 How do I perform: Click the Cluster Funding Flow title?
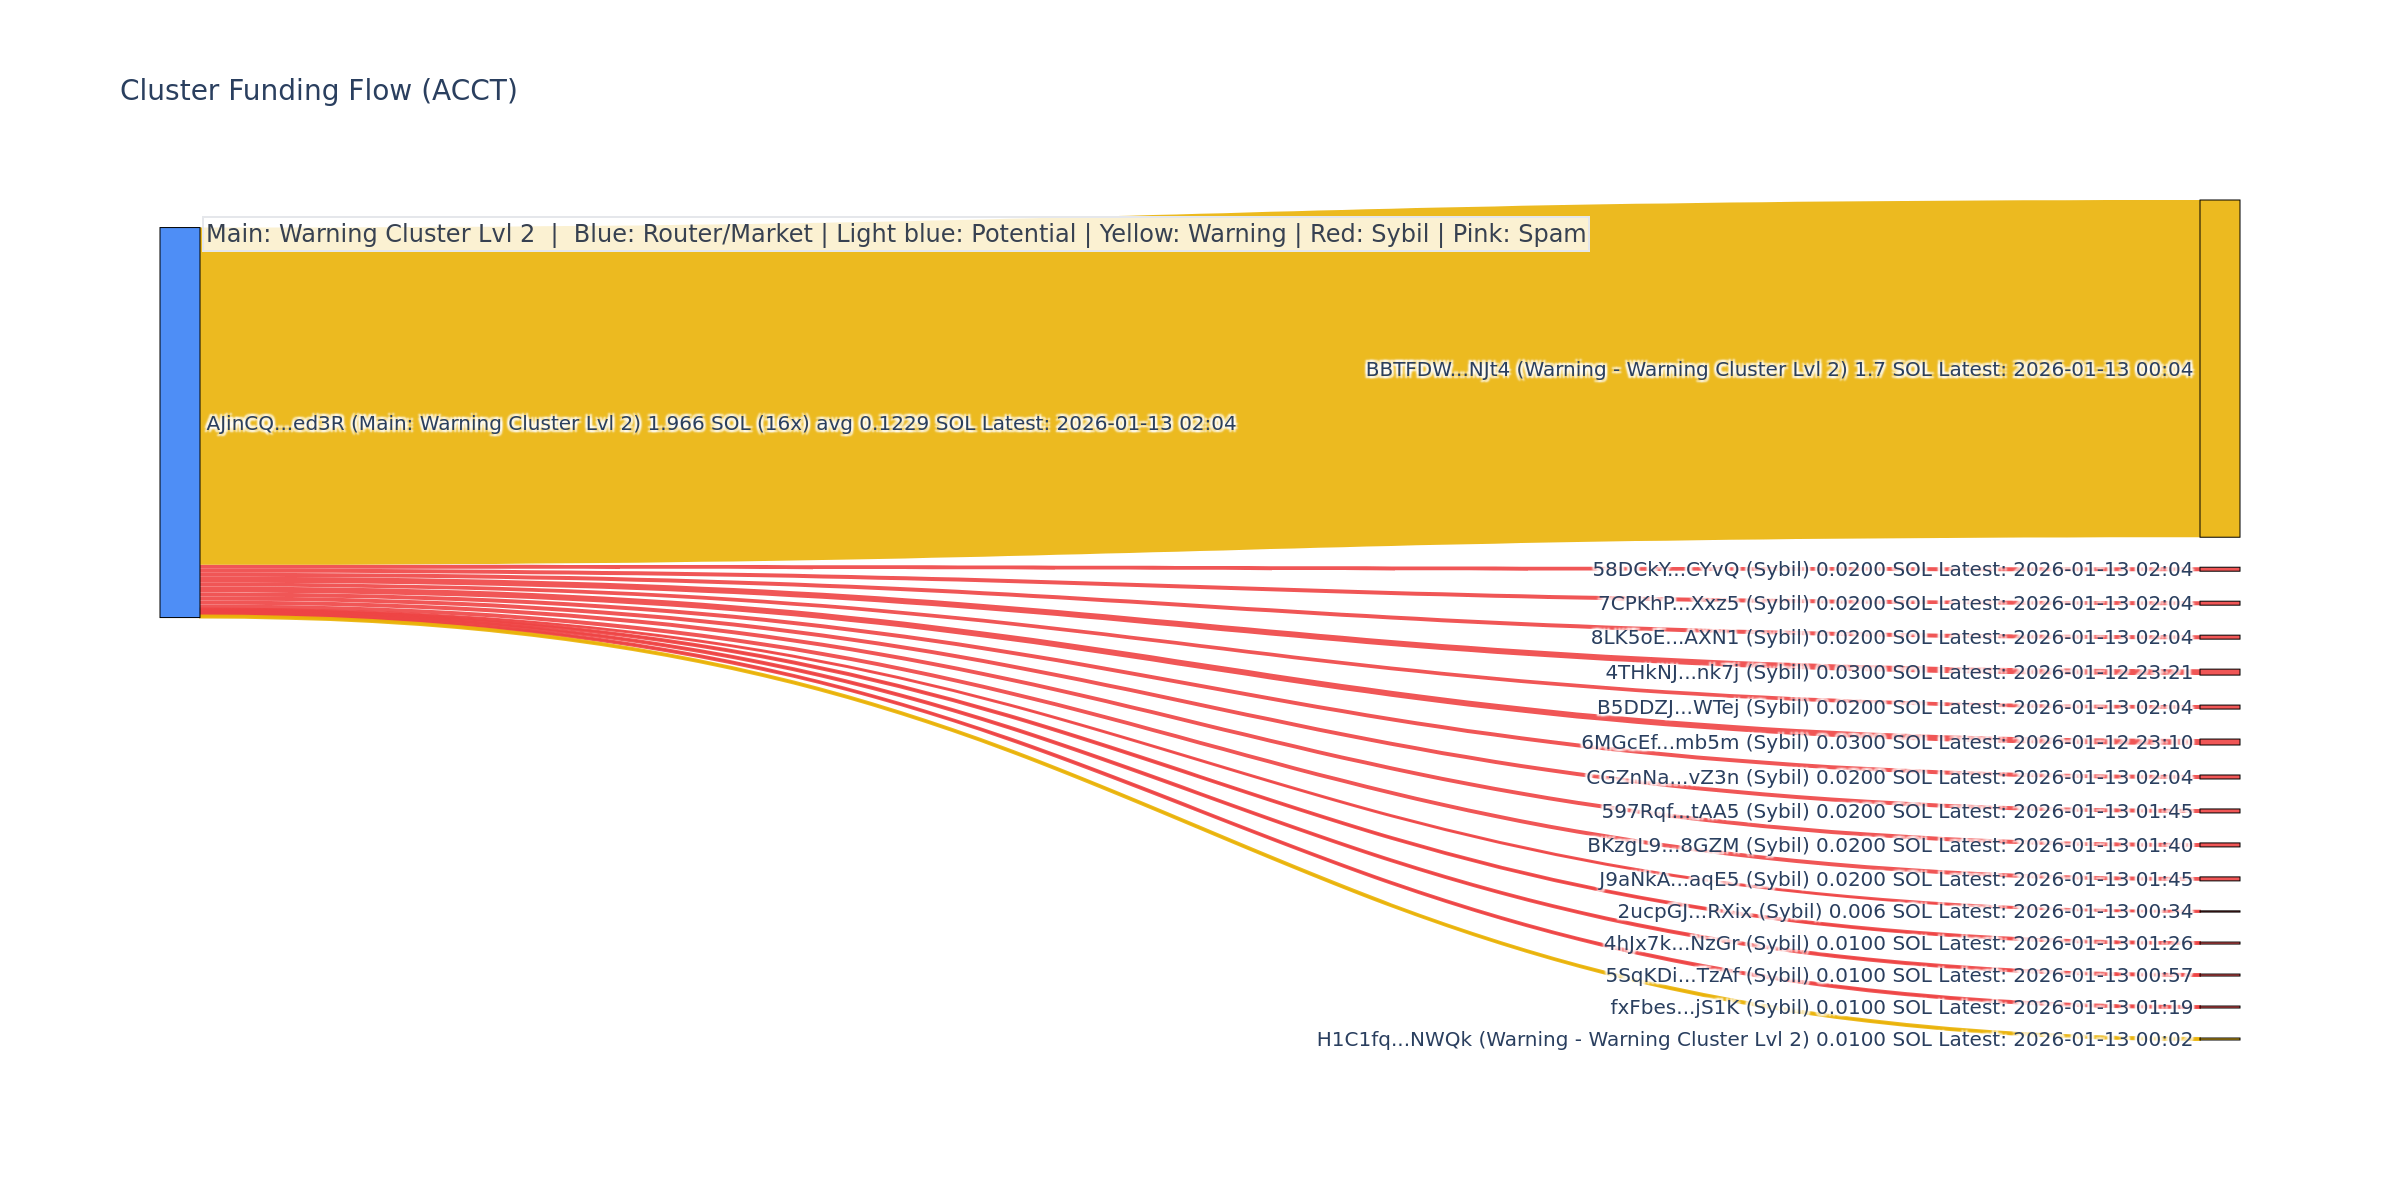pos(318,91)
